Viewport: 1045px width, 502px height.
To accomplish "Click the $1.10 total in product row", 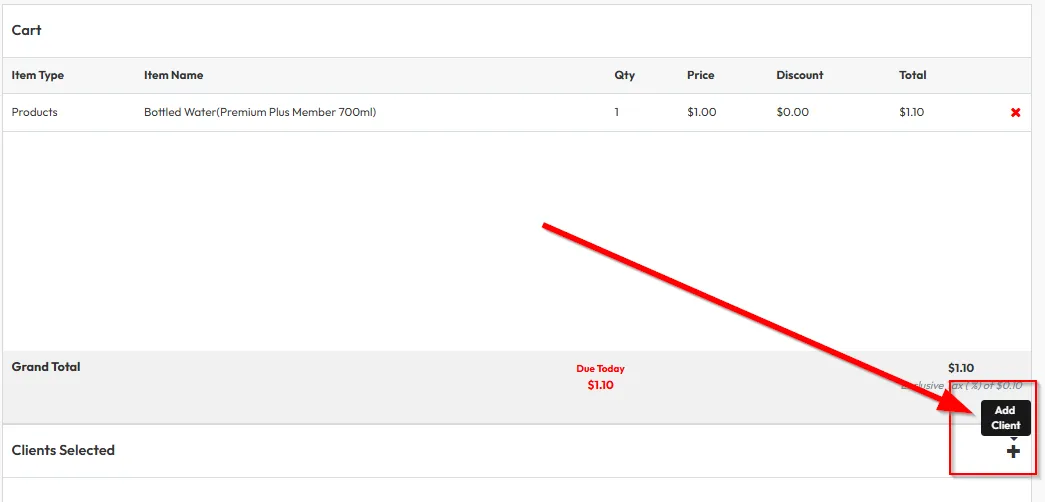I will pos(911,112).
